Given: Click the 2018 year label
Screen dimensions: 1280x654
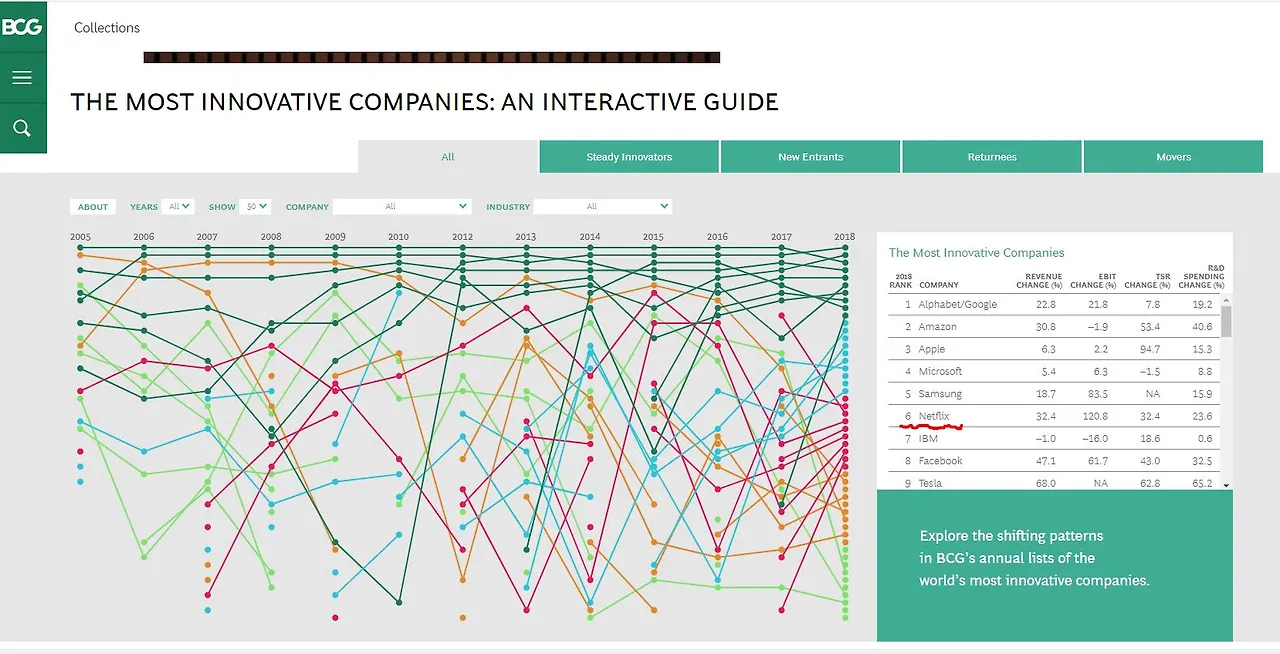Looking at the screenshot, I should click(x=845, y=237).
